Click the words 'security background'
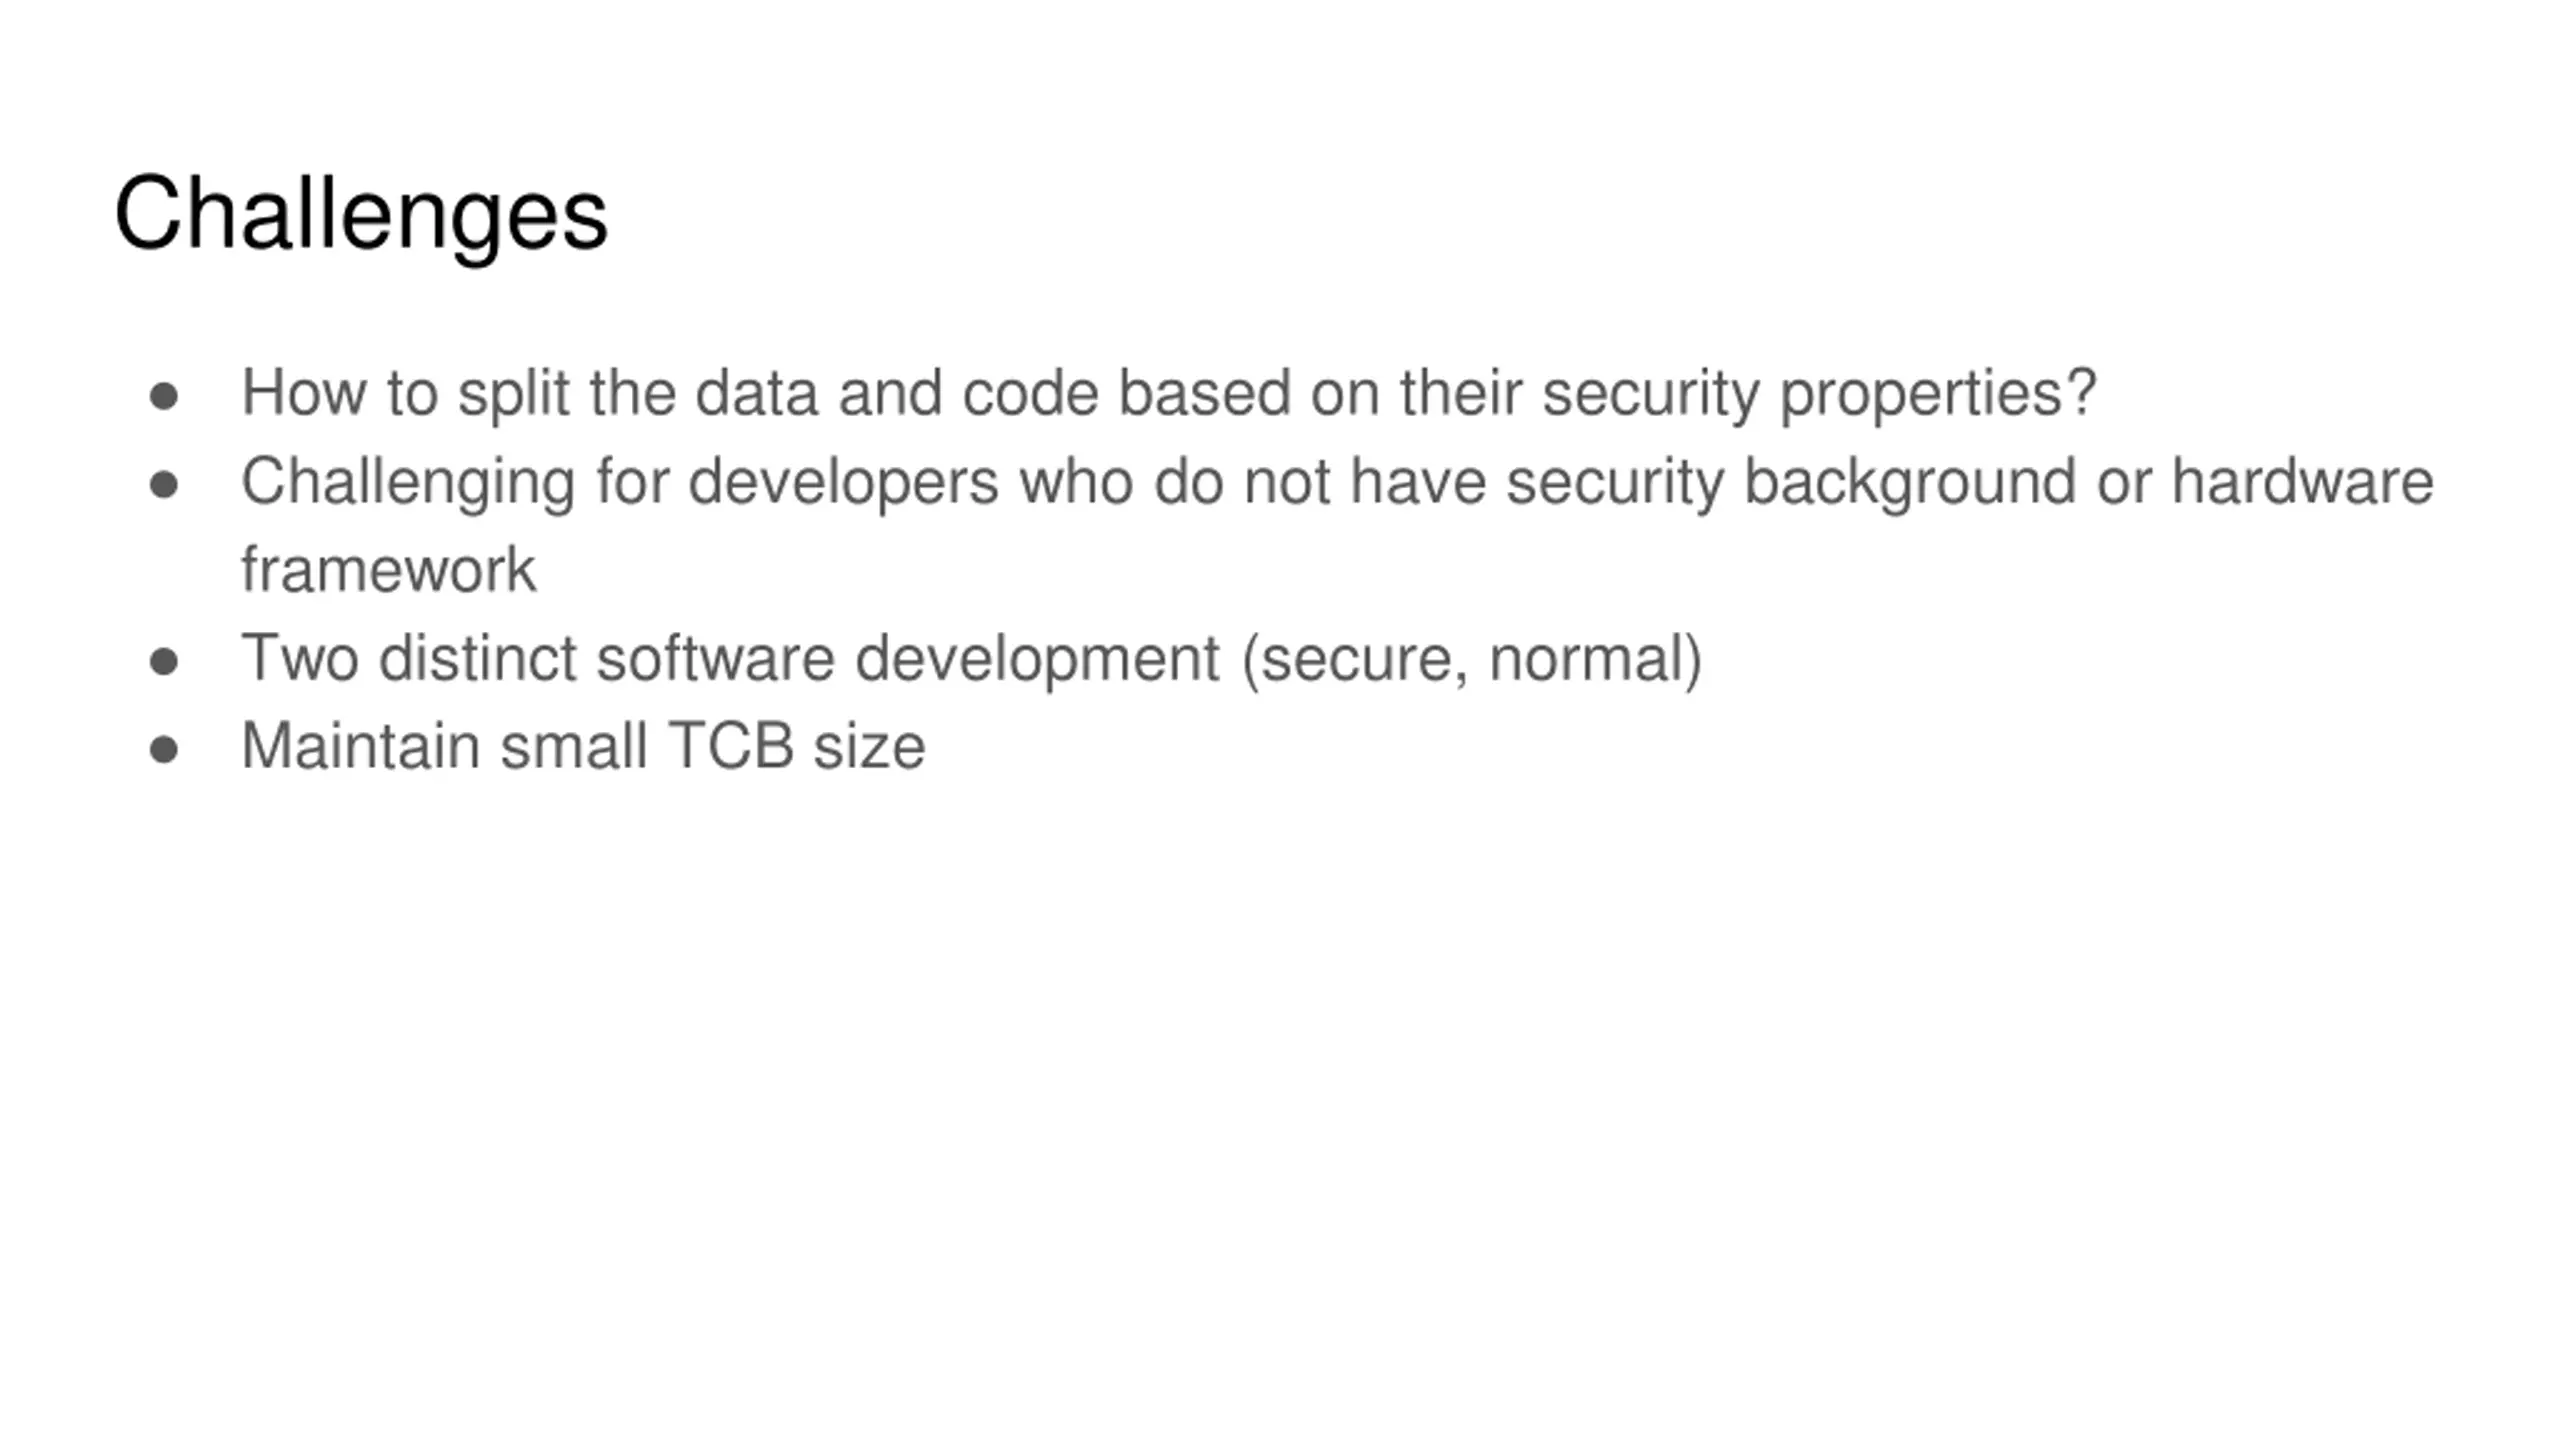2560x1440 pixels. pos(1791,483)
